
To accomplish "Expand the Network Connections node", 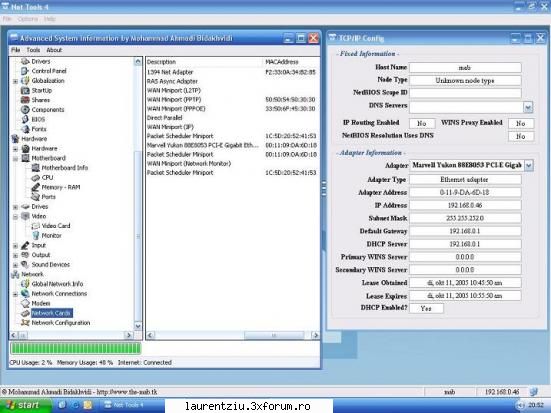I will (15, 294).
